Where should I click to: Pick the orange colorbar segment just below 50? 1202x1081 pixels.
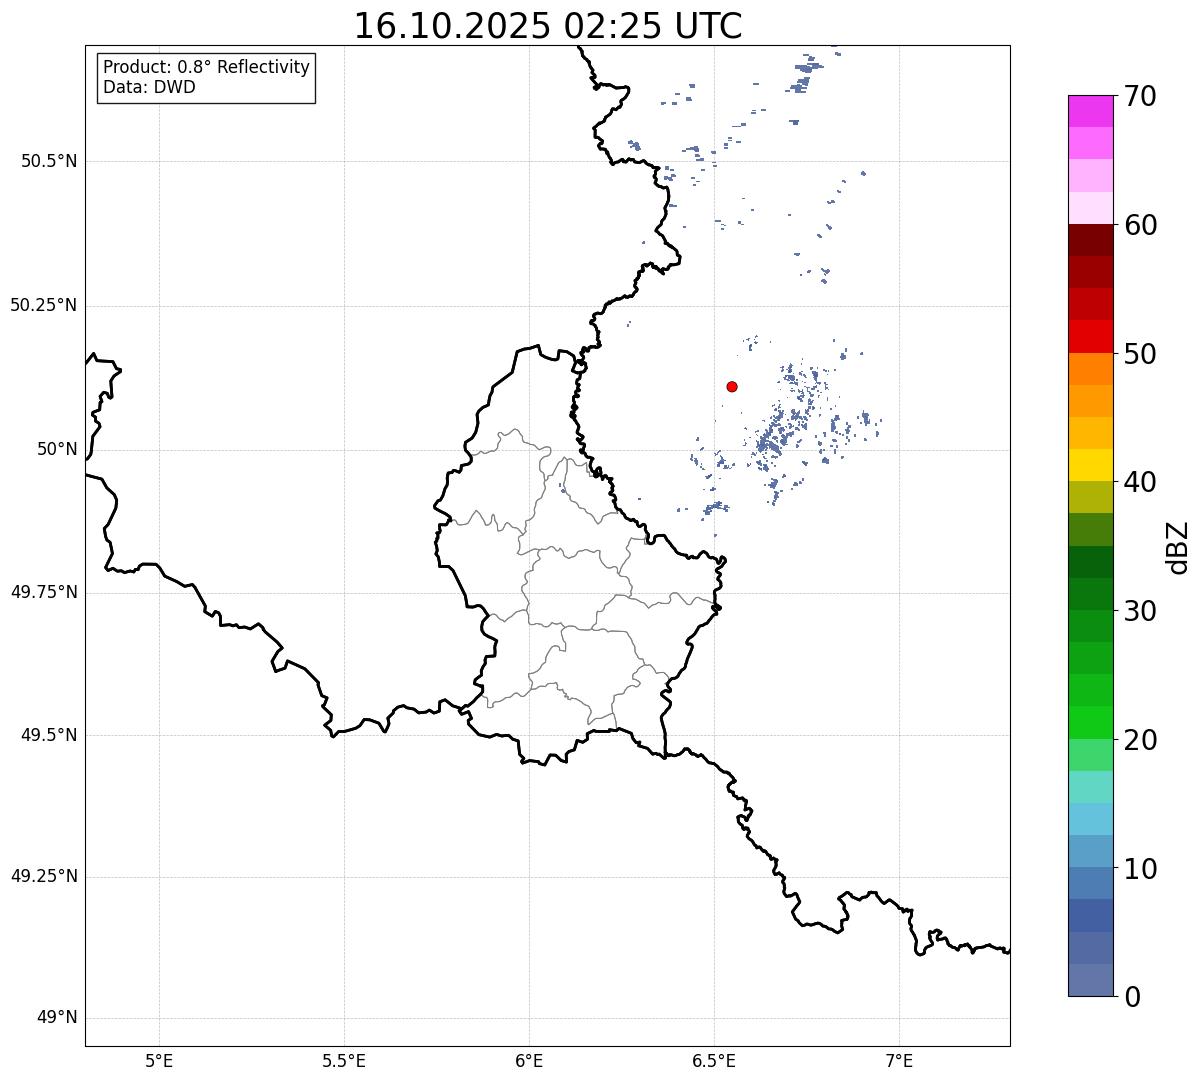1090,369
